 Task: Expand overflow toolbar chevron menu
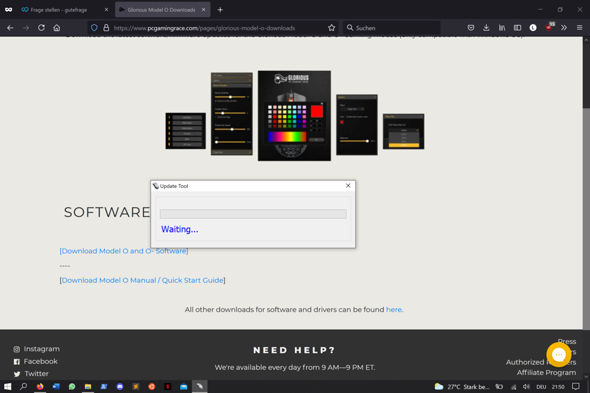[564, 28]
